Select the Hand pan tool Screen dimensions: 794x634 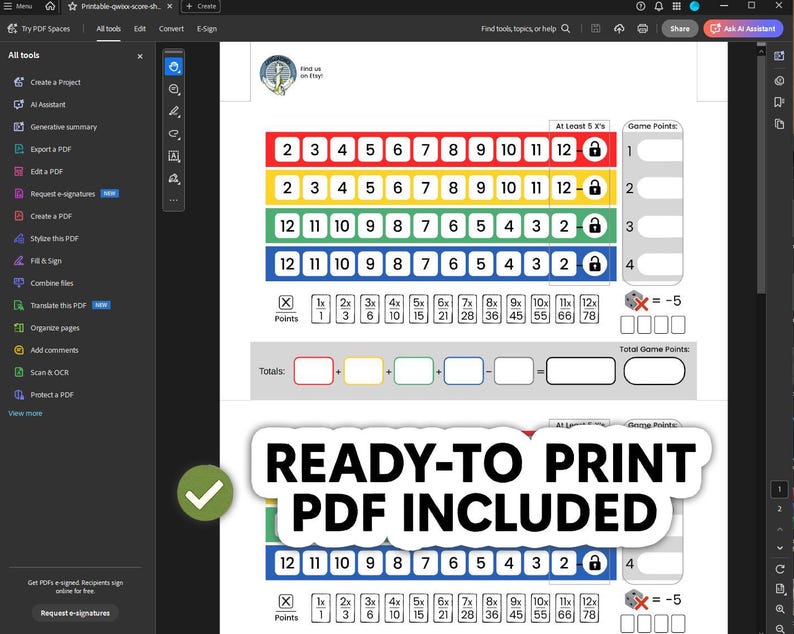tap(174, 66)
